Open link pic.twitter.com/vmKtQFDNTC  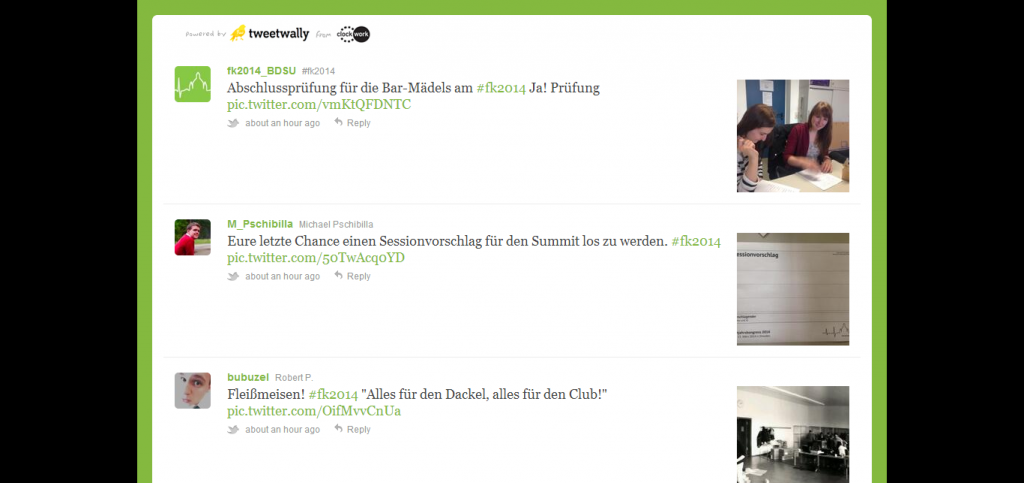coord(319,104)
